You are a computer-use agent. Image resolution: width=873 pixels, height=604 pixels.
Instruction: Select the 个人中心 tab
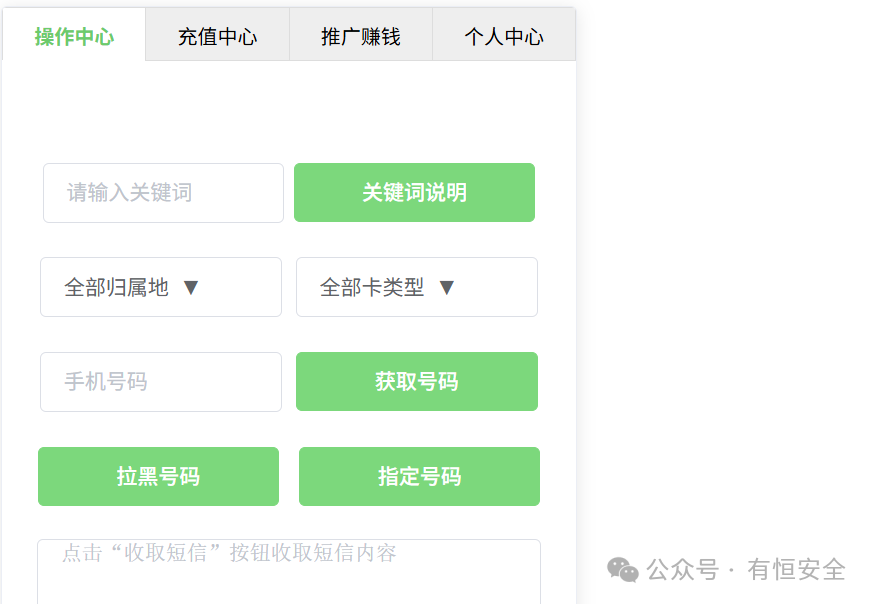504,35
